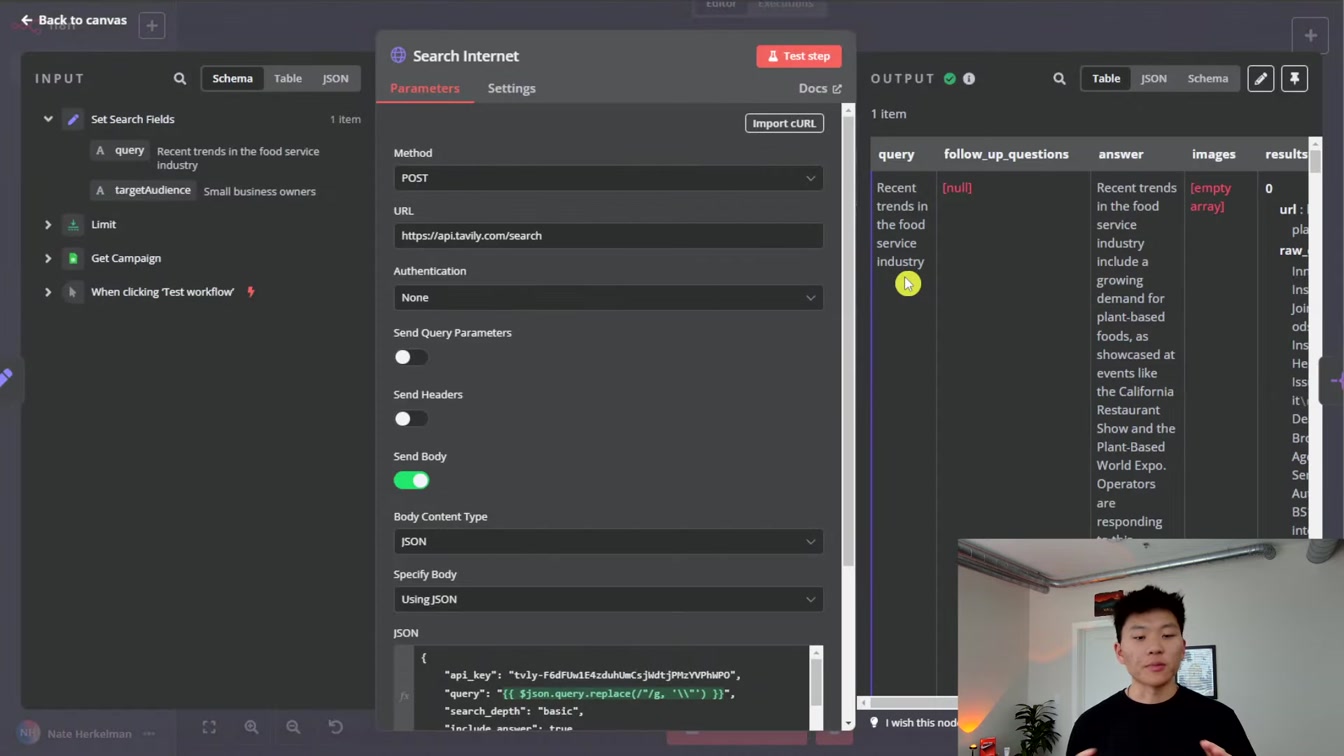View output info icon
Image resolution: width=1344 pixels, height=756 pixels.
coord(969,78)
